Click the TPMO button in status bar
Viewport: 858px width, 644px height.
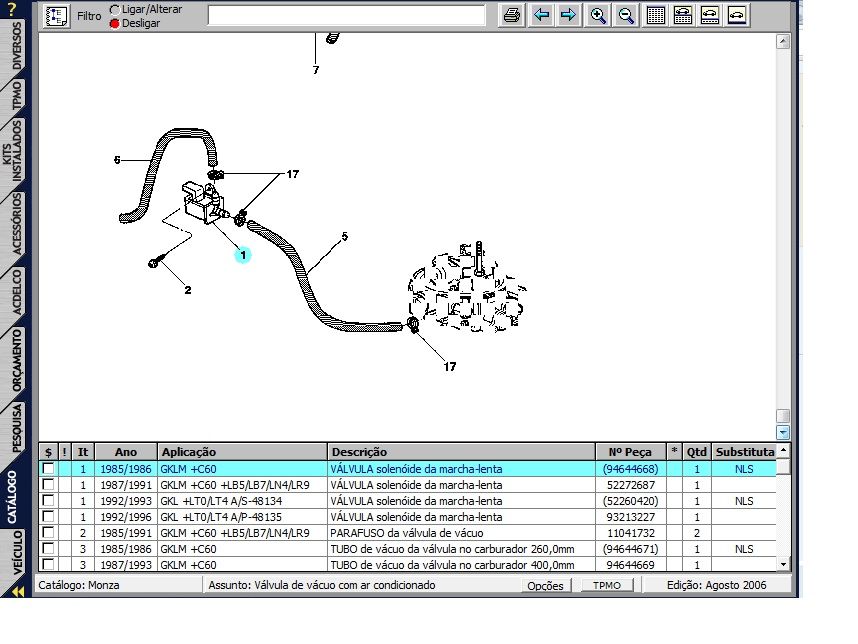click(607, 585)
